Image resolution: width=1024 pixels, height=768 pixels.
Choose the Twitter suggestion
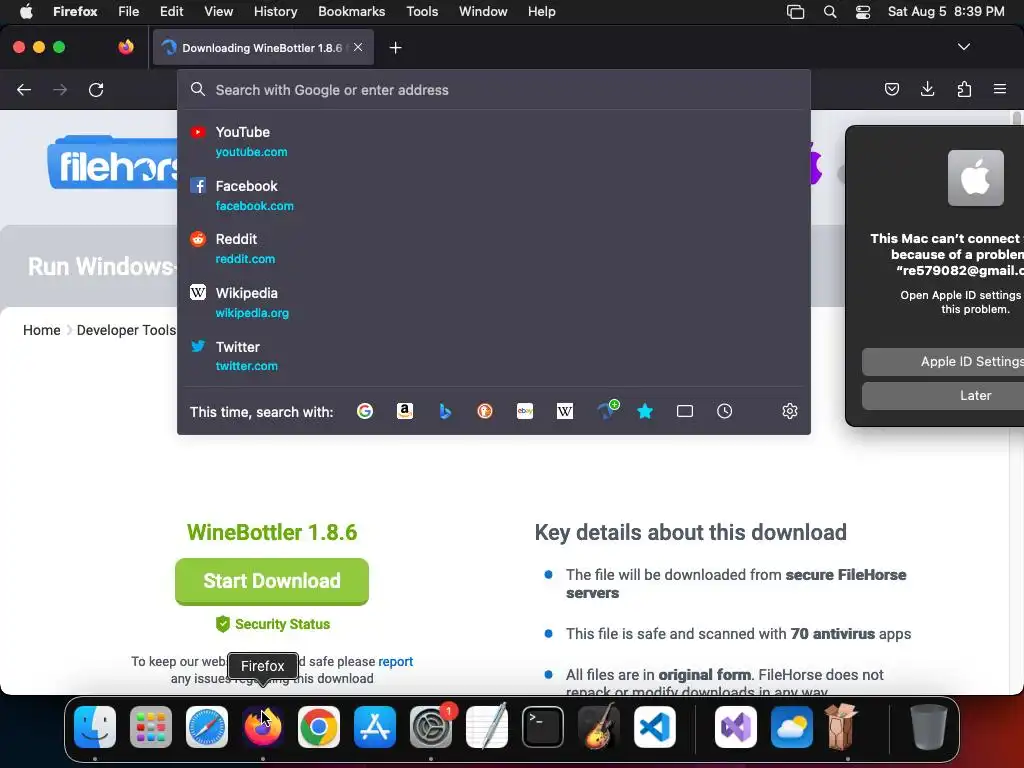pos(494,356)
